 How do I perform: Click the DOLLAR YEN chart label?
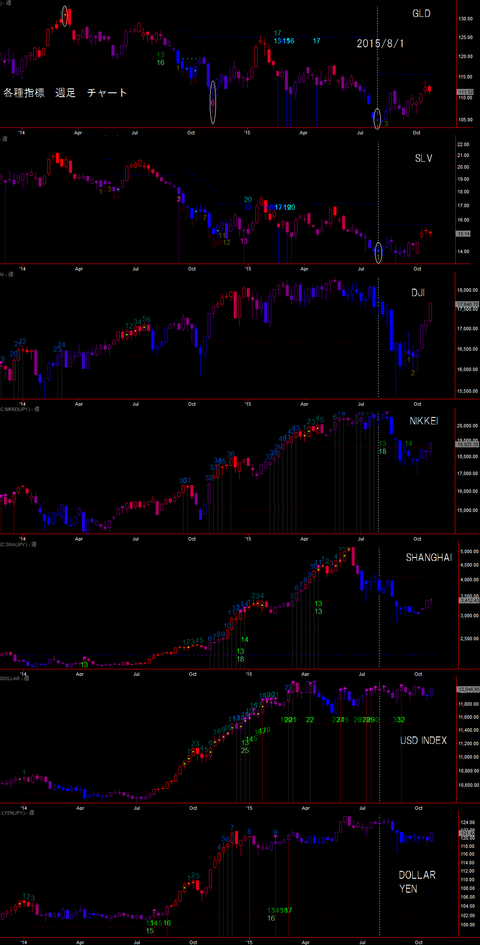[x=417, y=881]
